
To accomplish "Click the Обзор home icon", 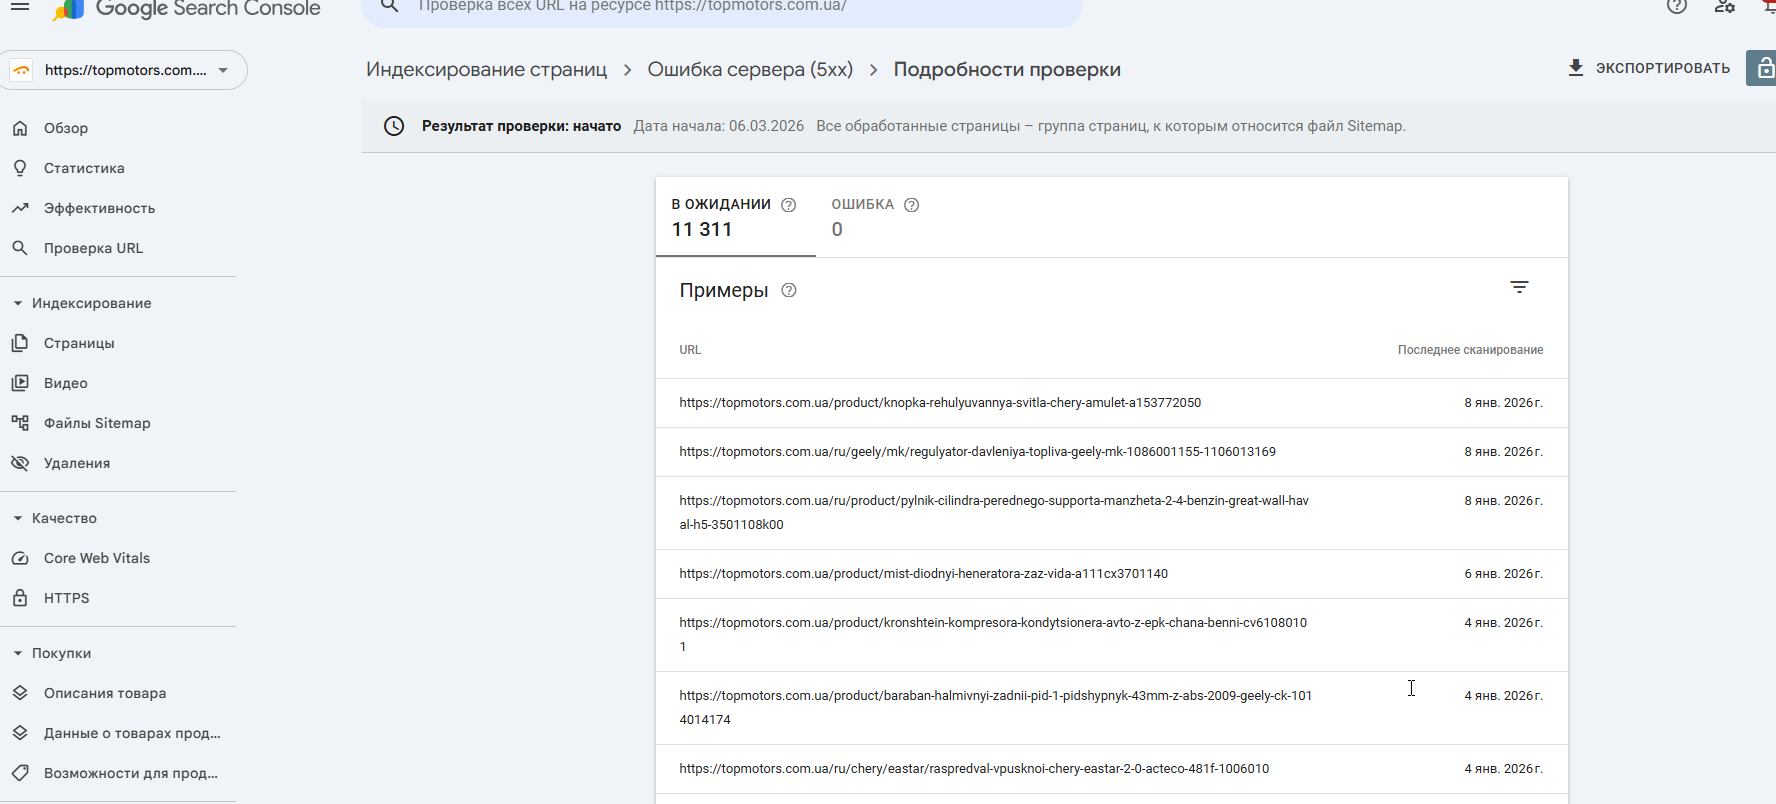I will (x=20, y=128).
